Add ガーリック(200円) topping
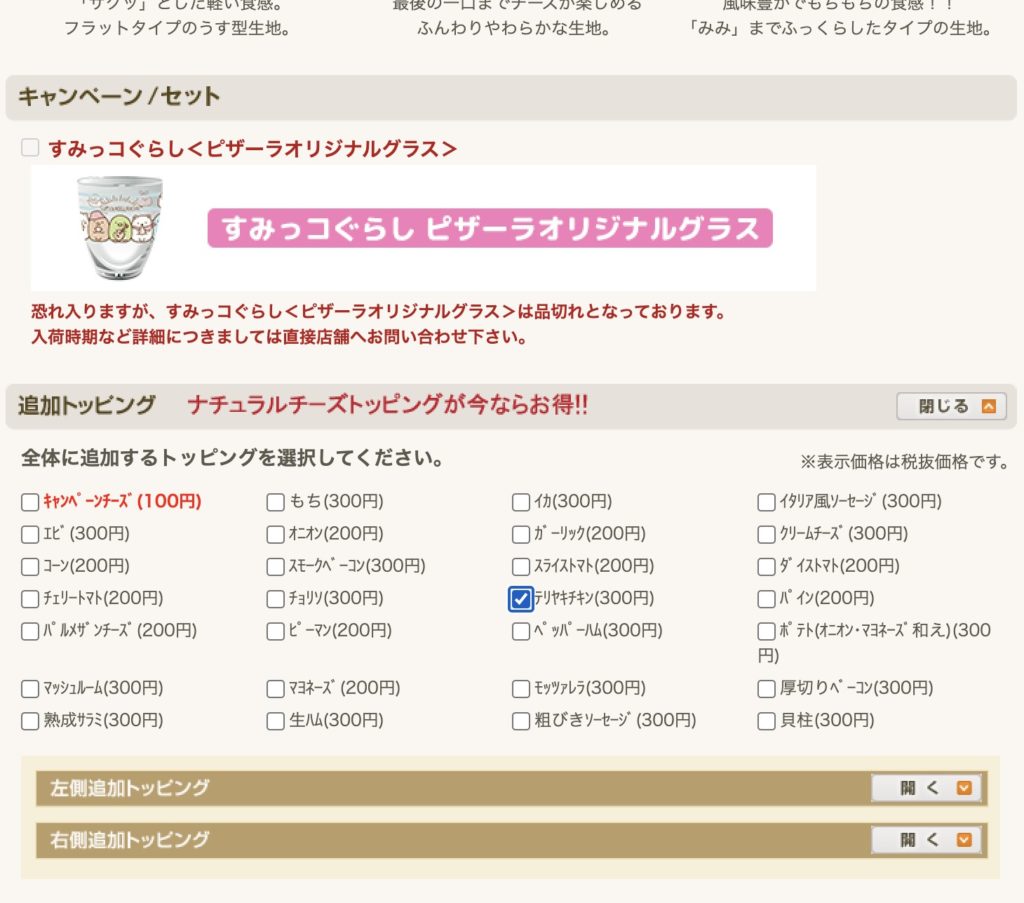Image resolution: width=1024 pixels, height=903 pixels. click(x=520, y=534)
